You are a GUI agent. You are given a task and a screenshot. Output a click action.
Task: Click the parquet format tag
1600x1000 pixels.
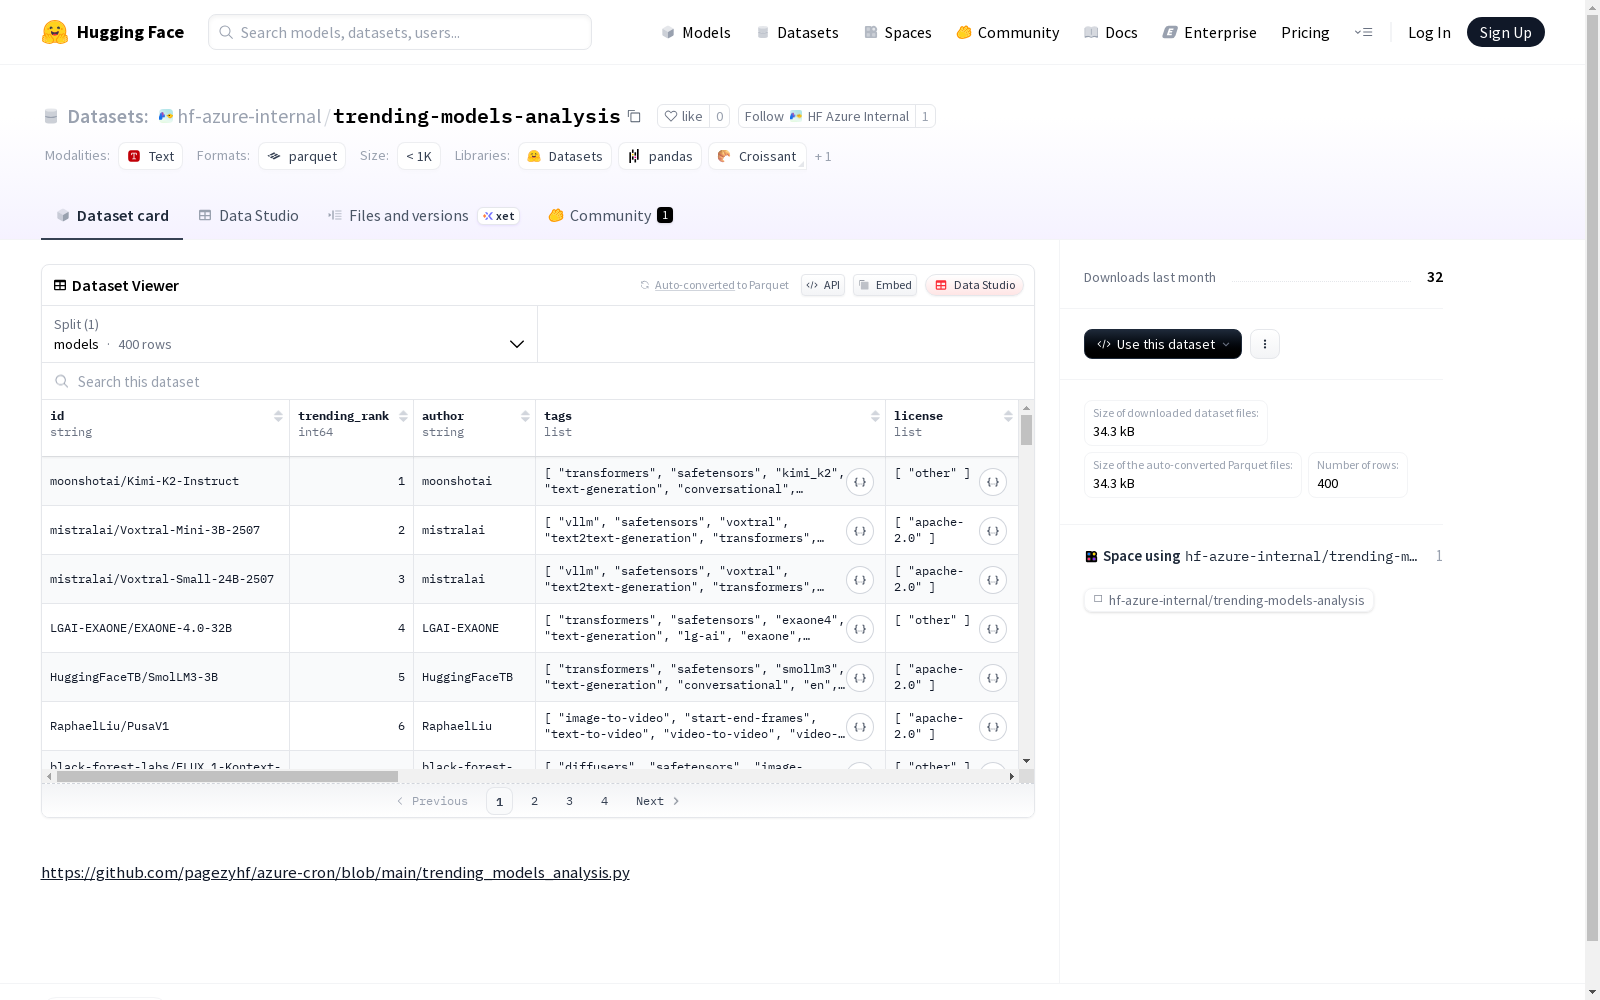(x=302, y=156)
